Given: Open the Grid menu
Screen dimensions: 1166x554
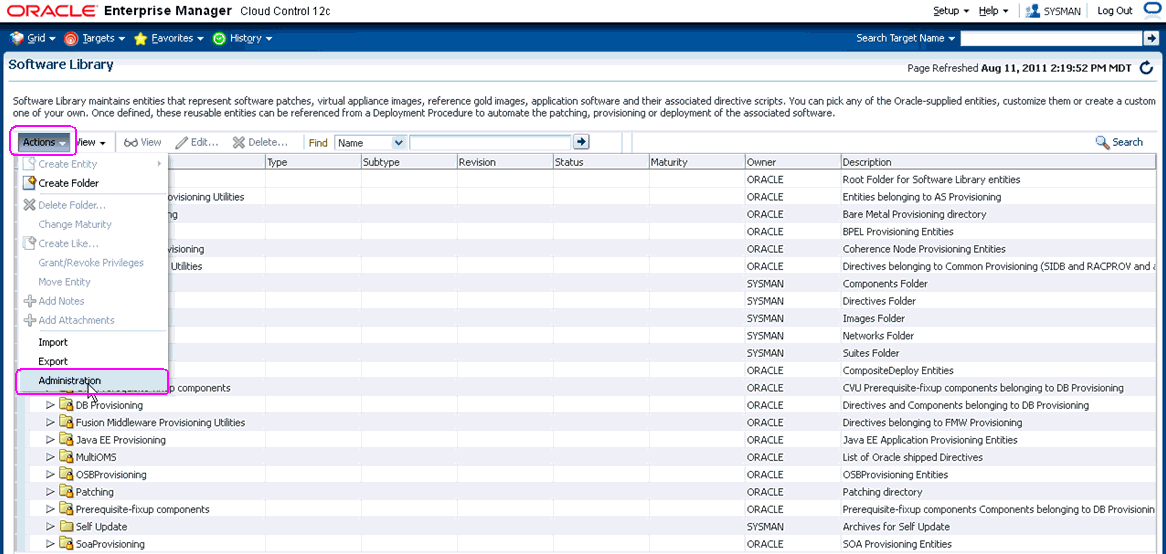Looking at the screenshot, I should click(x=33, y=38).
